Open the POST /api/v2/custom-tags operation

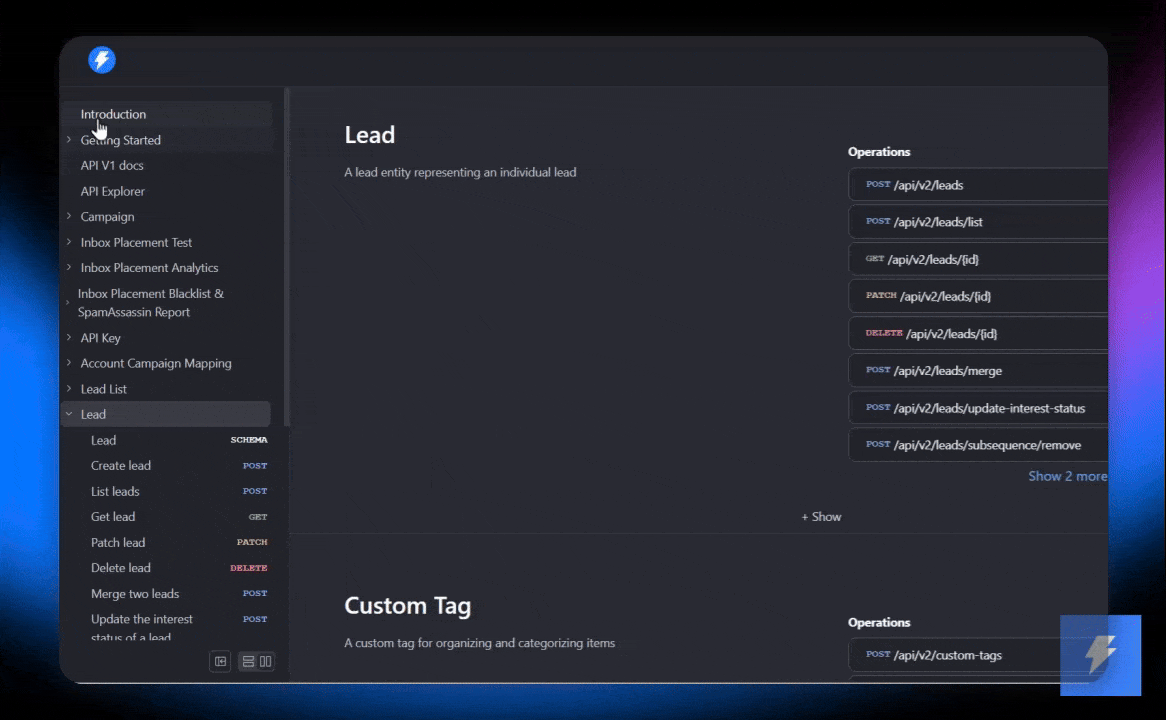(978, 655)
